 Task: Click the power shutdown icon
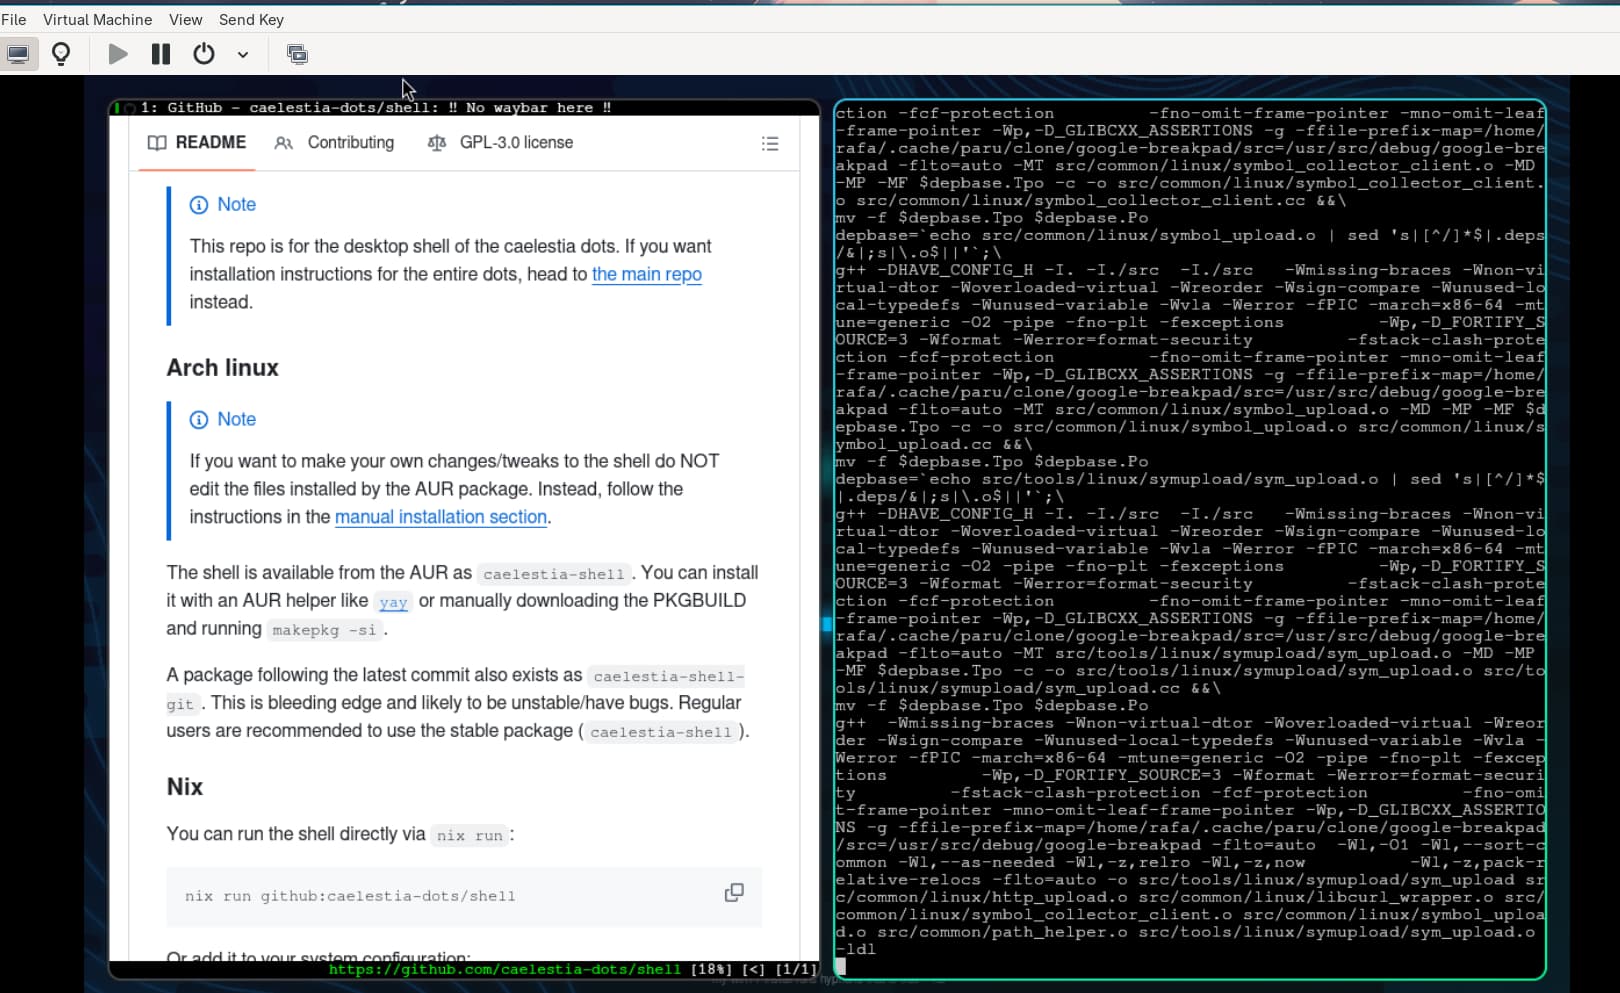click(x=204, y=54)
